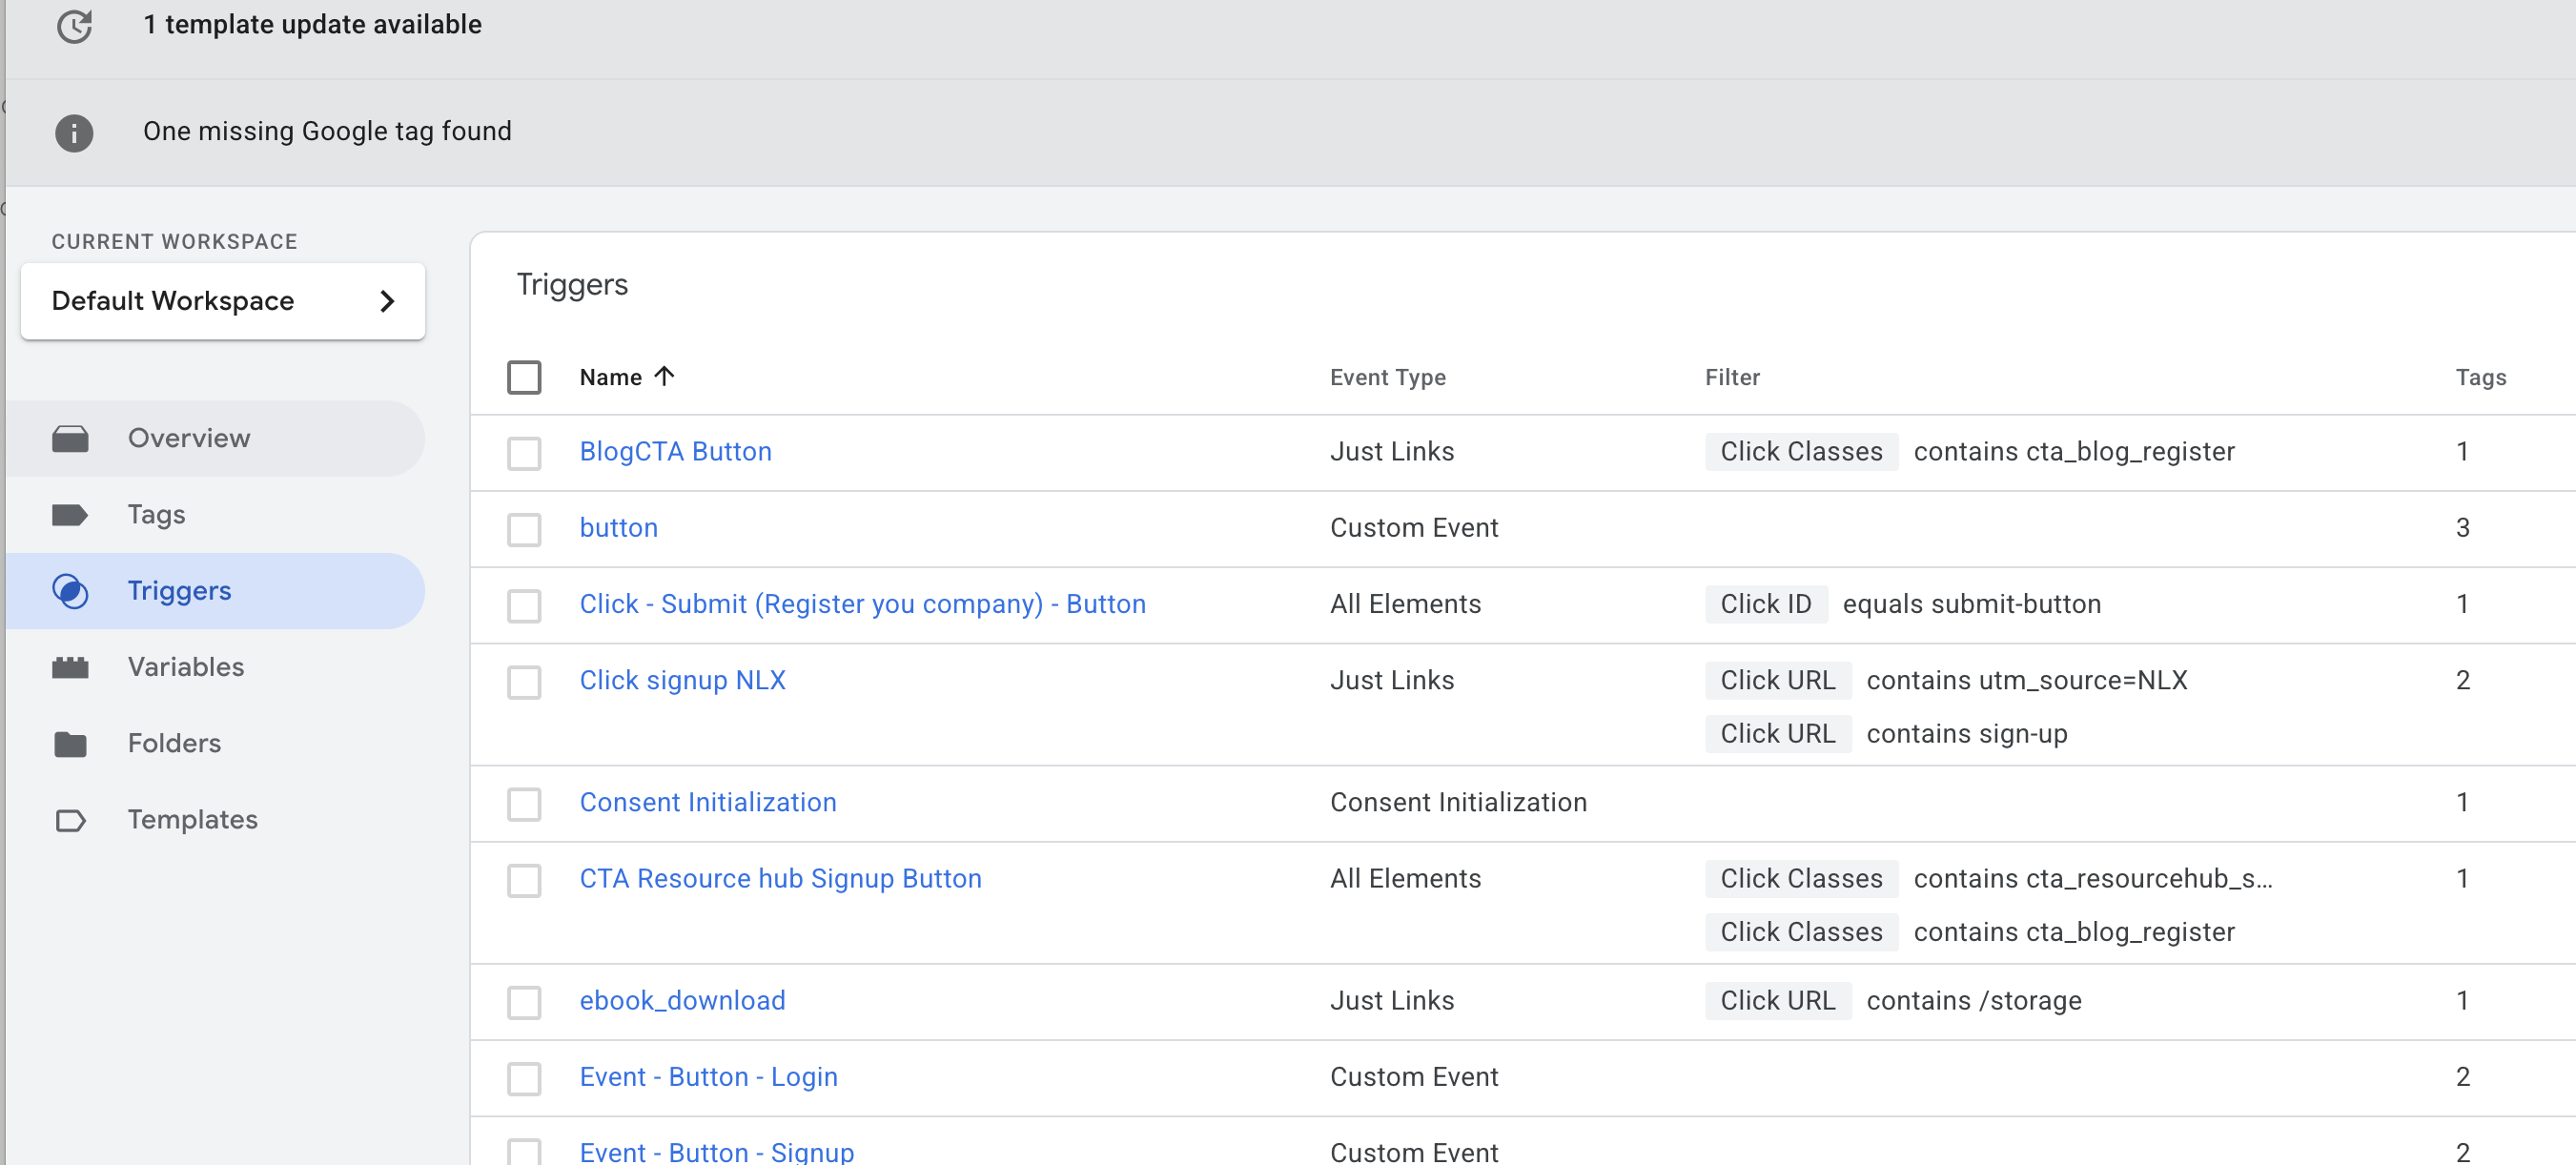Image resolution: width=2576 pixels, height=1165 pixels.
Task: Tick the Consent Initialization row checkbox
Action: click(x=524, y=803)
